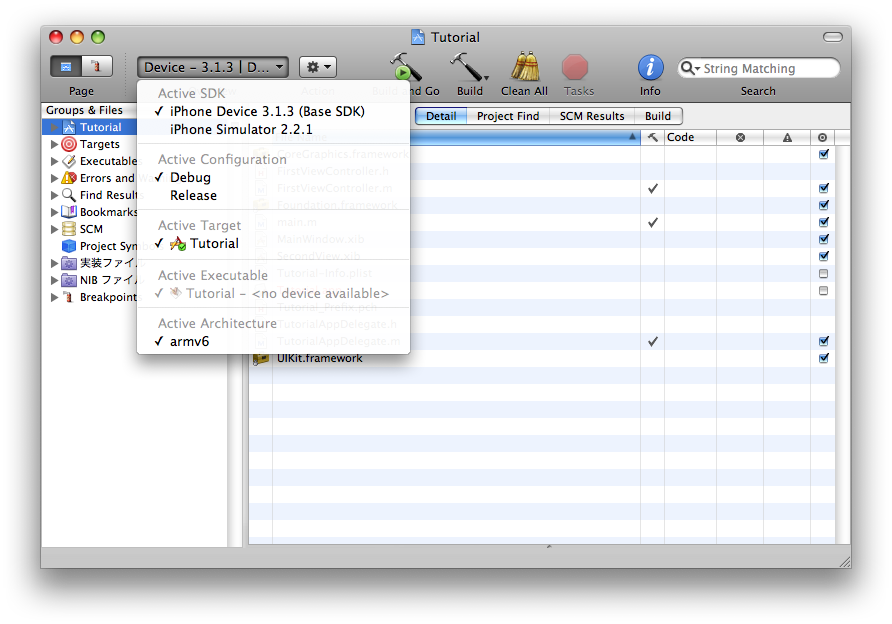Expand the Targets group disclosure triangle
This screenshot has width=892, height=624.
coord(54,144)
